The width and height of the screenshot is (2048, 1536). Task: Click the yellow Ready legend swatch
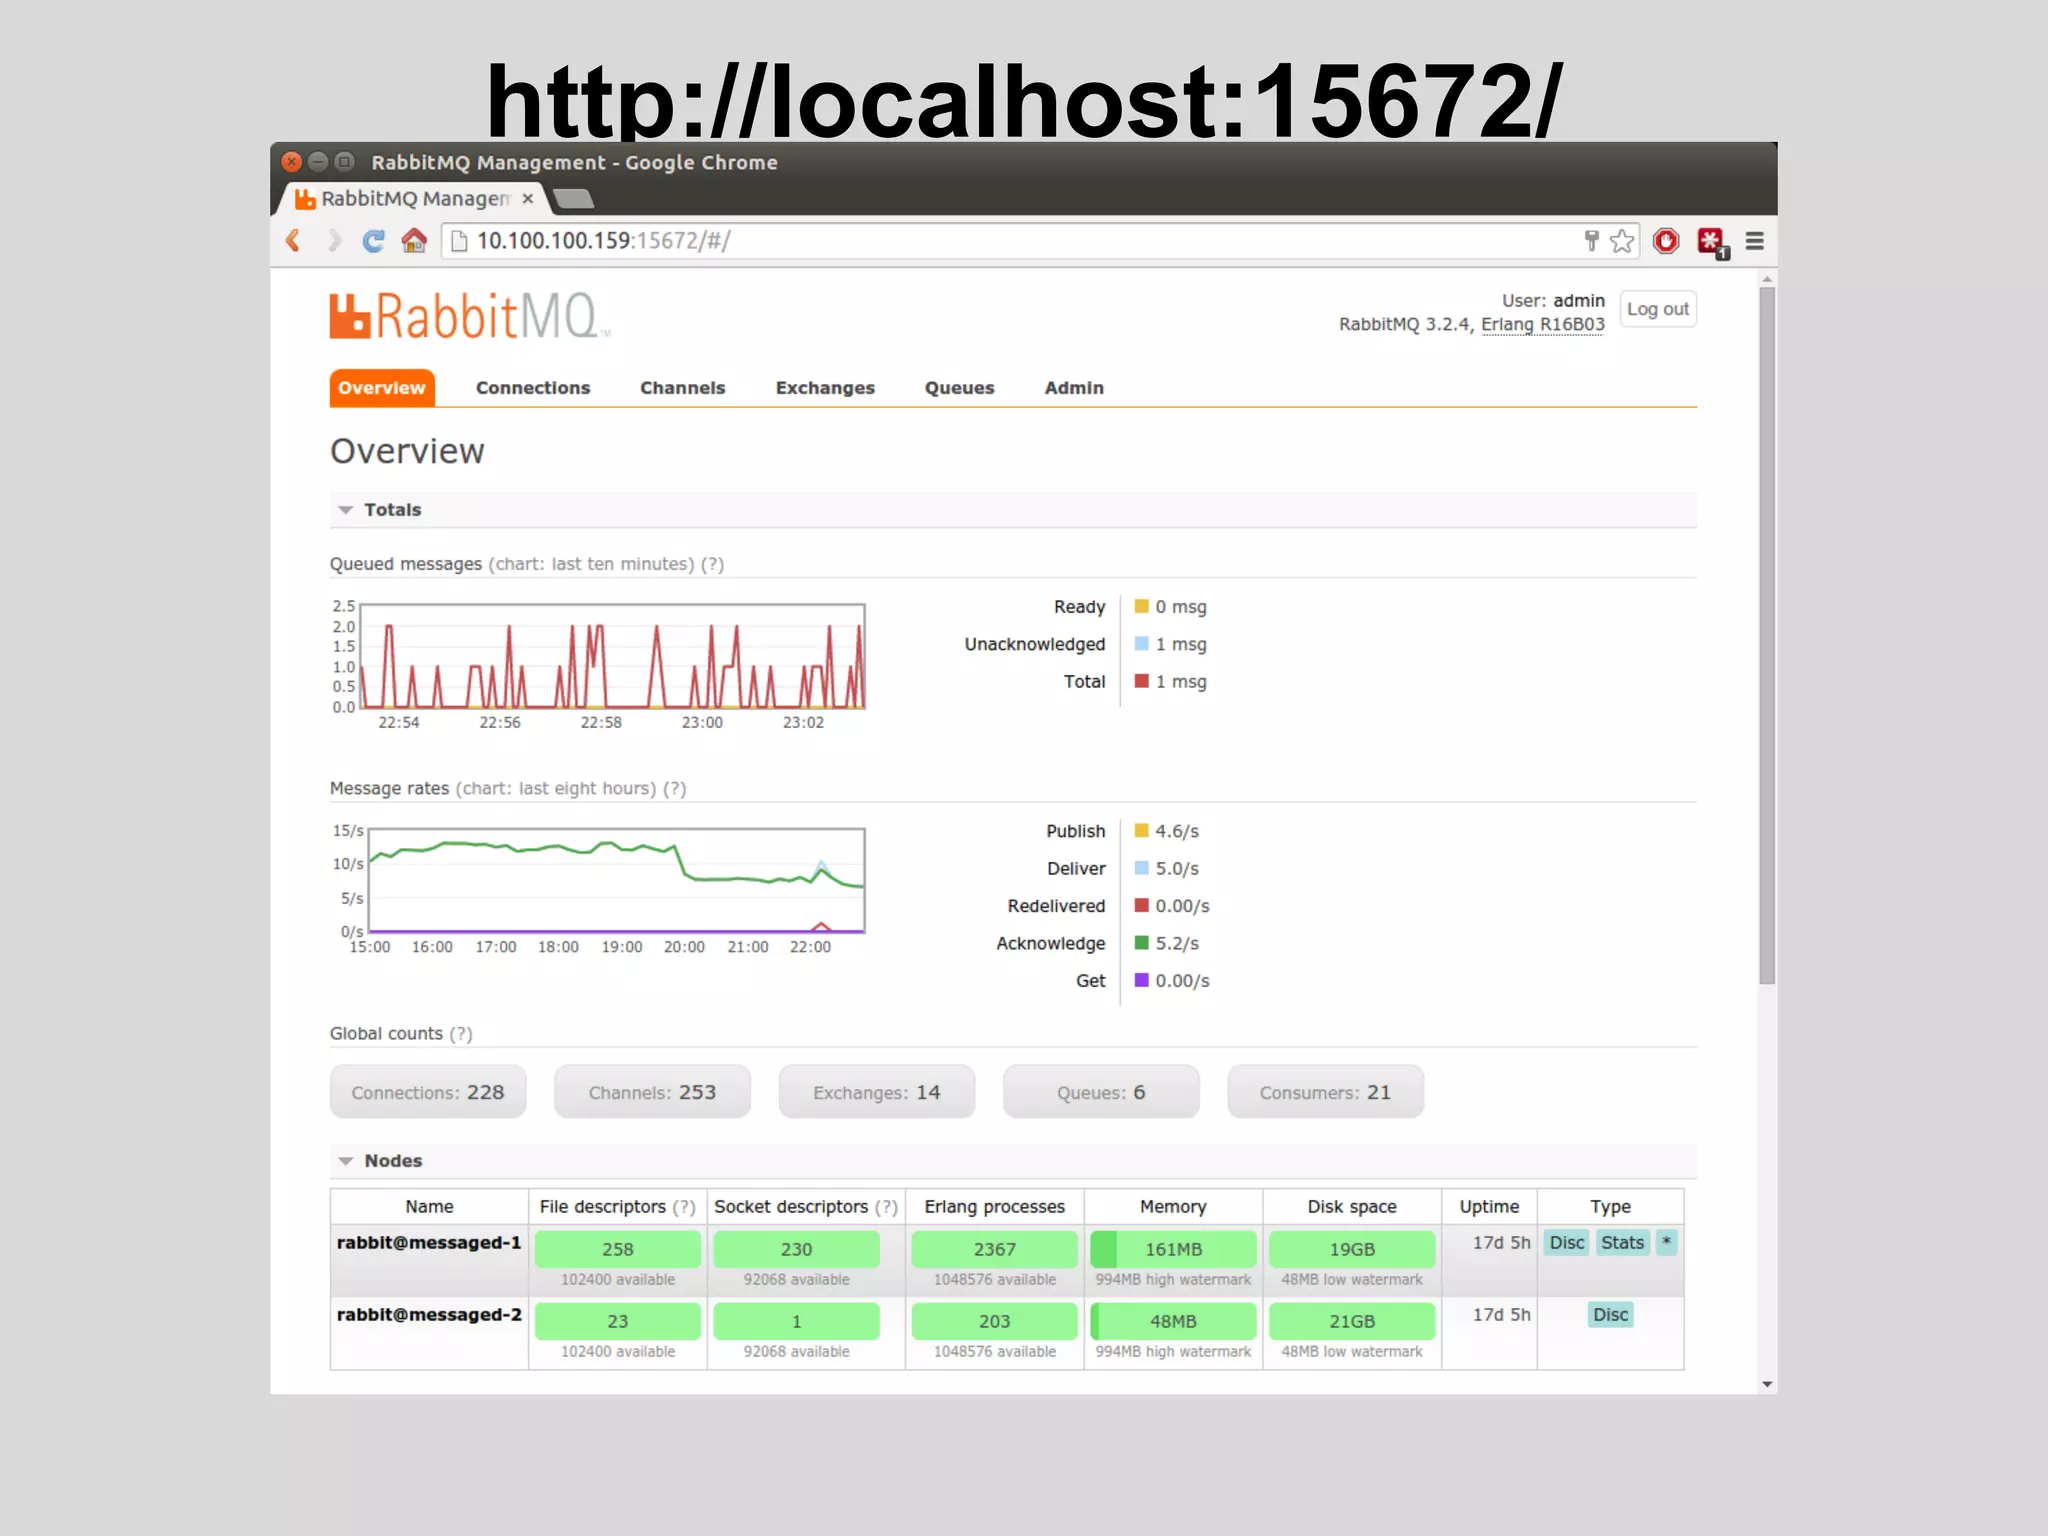pos(1141,606)
